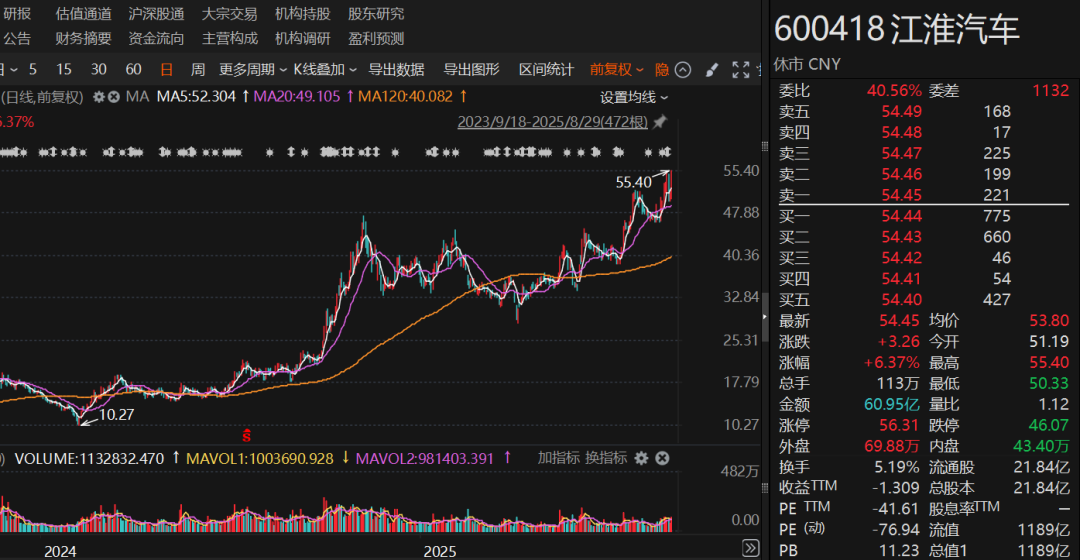Expand the 更多周期 dropdown
Viewport: 1080px width, 560px height.
[x=253, y=70]
